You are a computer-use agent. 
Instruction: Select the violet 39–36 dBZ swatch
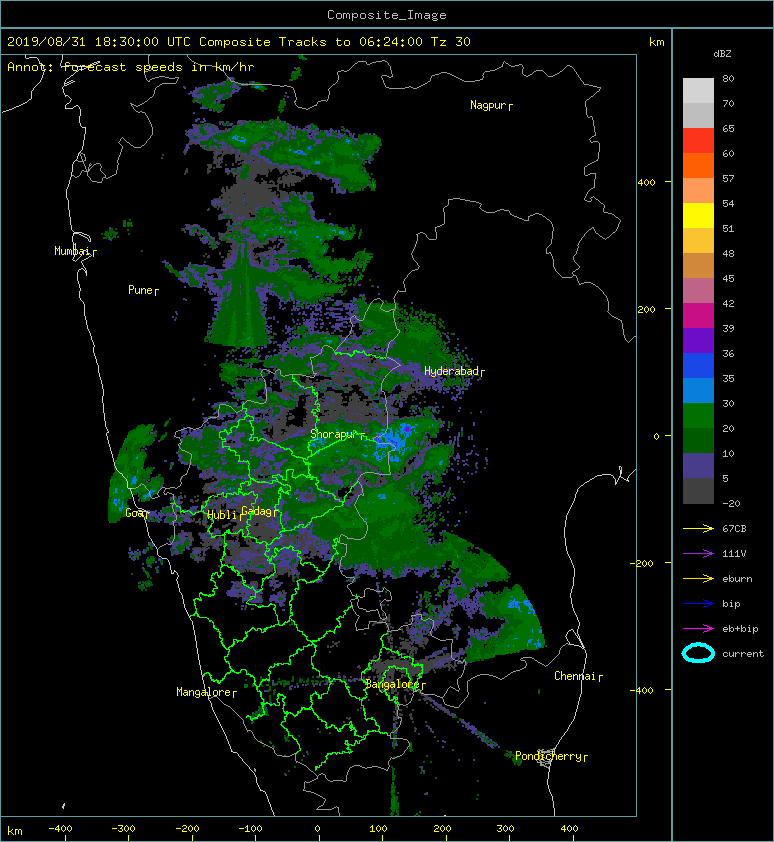[x=698, y=340]
